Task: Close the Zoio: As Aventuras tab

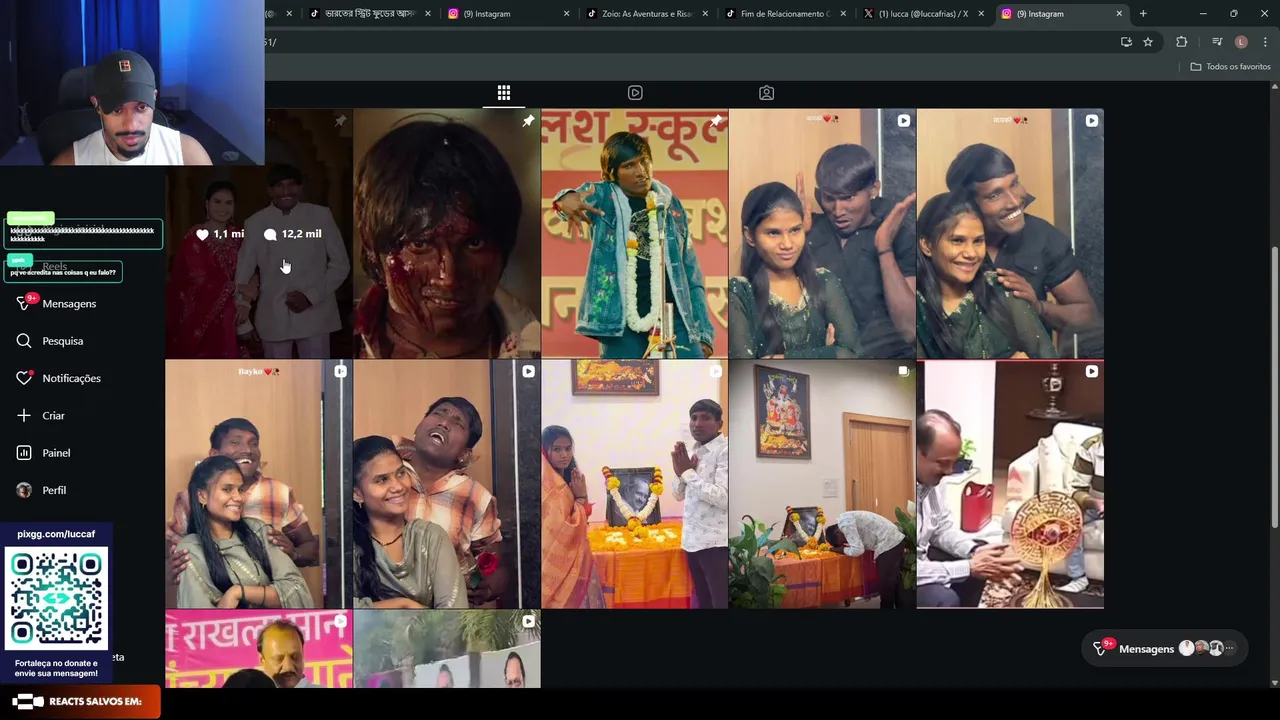Action: (x=705, y=14)
